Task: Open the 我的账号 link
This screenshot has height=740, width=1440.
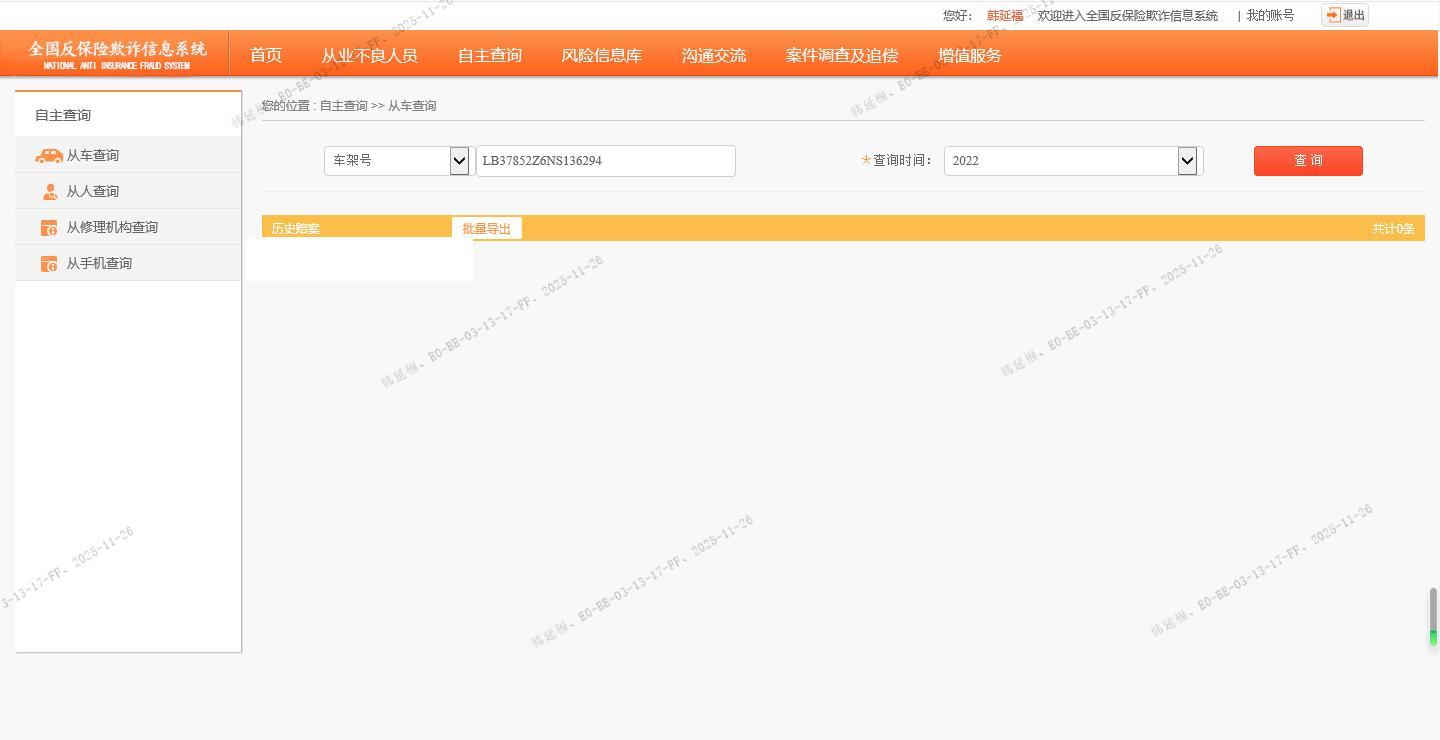Action: (x=1269, y=16)
